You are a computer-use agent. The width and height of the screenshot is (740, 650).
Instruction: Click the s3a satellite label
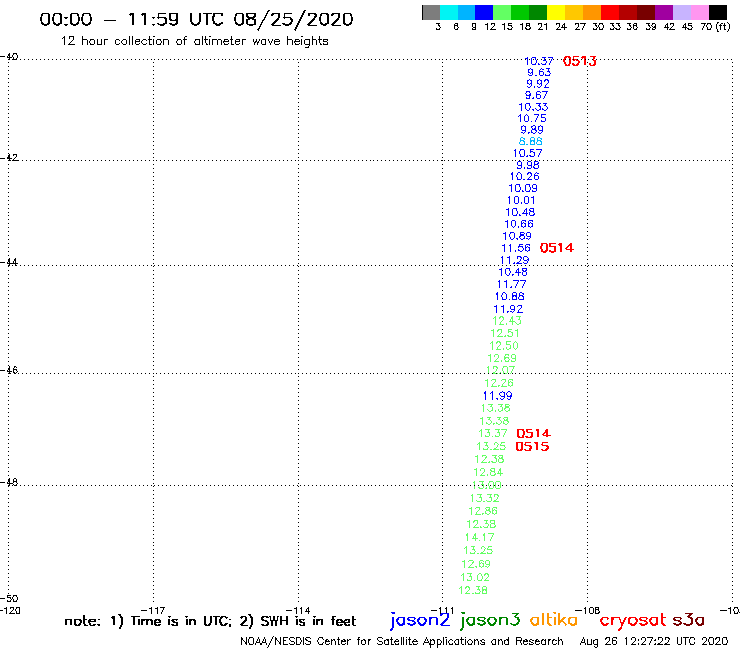pyautogui.click(x=688, y=620)
